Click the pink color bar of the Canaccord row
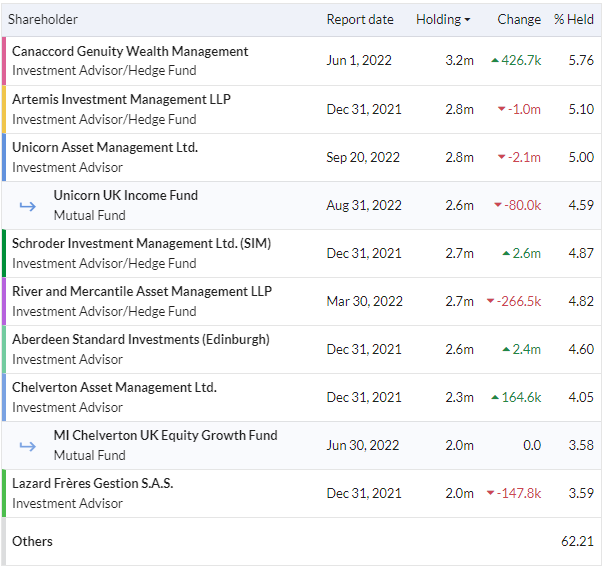Viewport: 604px width, 570px height. pyautogui.click(x=4, y=61)
